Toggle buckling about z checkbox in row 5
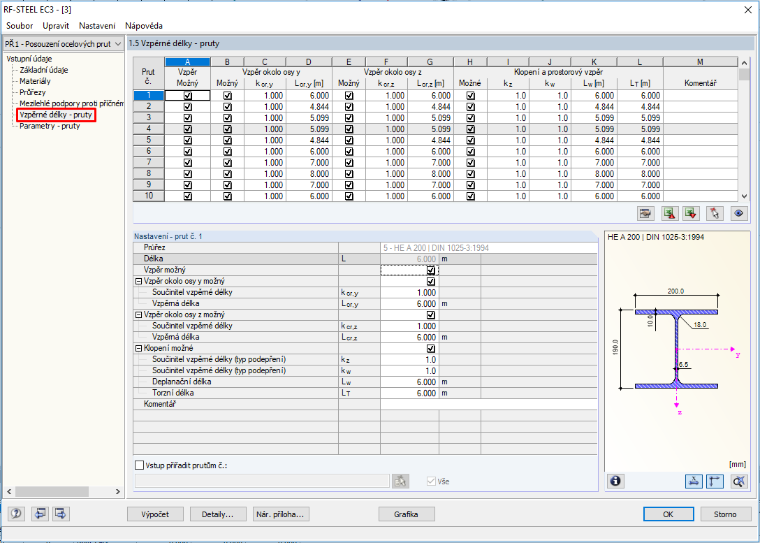The image size is (760, 543). [348, 141]
